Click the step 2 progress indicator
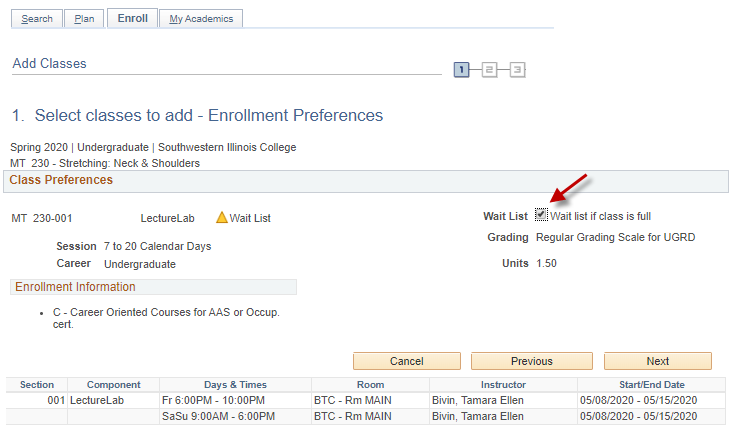 point(489,70)
